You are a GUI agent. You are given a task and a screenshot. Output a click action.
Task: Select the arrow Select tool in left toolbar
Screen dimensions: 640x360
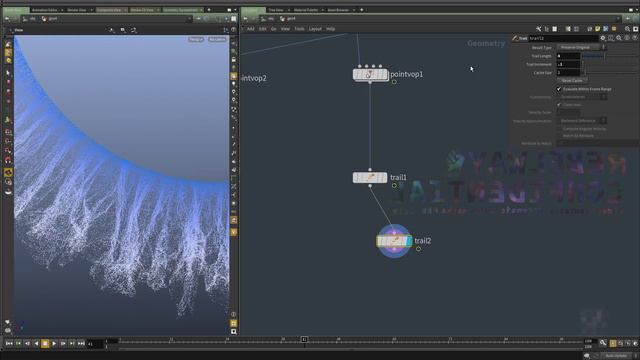coord(8,73)
